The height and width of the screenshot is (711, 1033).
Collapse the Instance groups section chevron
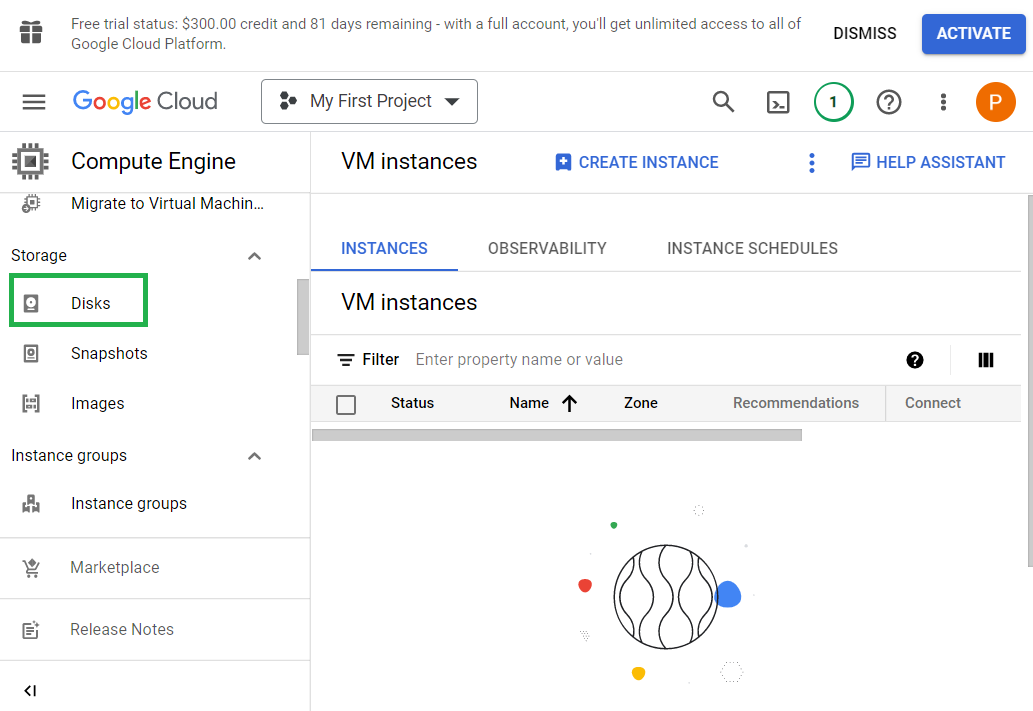click(x=254, y=456)
